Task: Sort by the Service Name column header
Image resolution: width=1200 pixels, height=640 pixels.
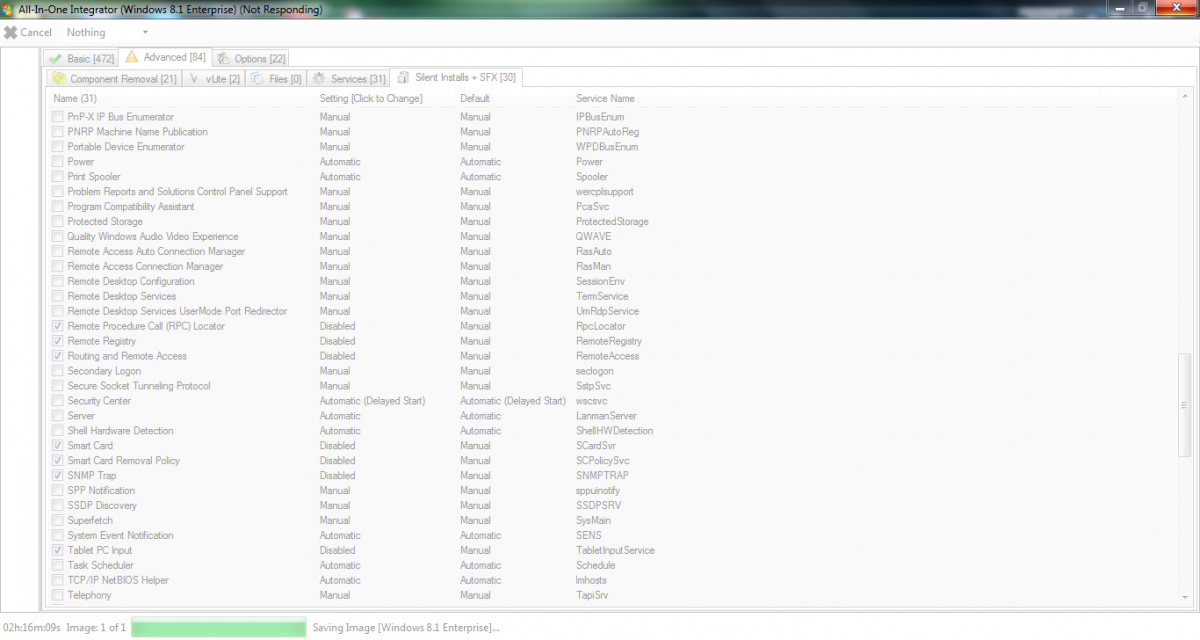Action: coord(605,98)
